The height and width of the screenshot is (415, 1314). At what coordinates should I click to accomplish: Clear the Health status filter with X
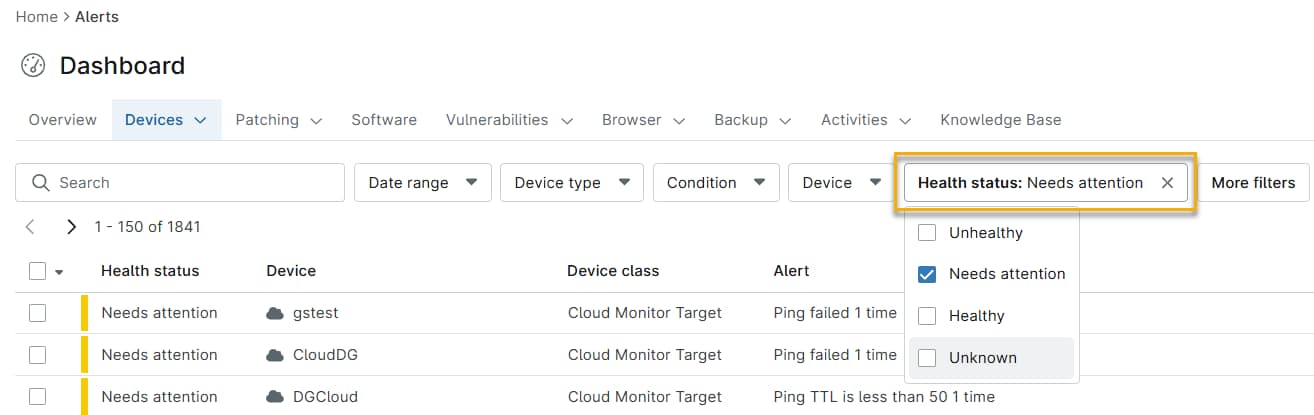(x=1167, y=183)
